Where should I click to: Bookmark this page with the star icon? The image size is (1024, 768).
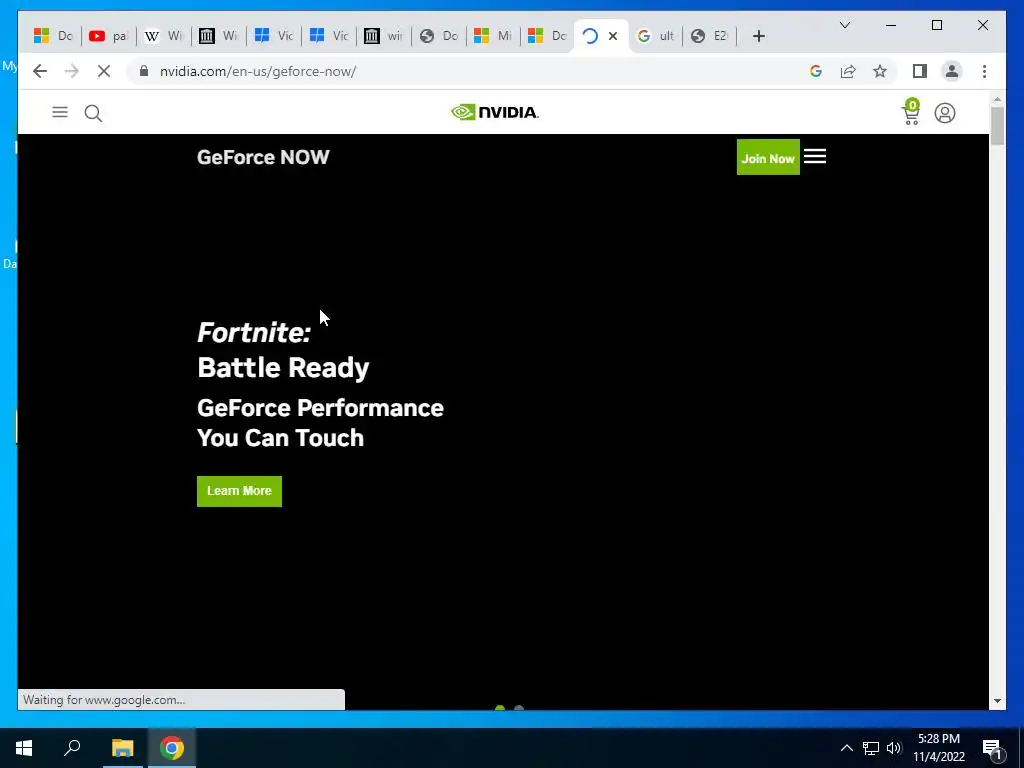[880, 71]
